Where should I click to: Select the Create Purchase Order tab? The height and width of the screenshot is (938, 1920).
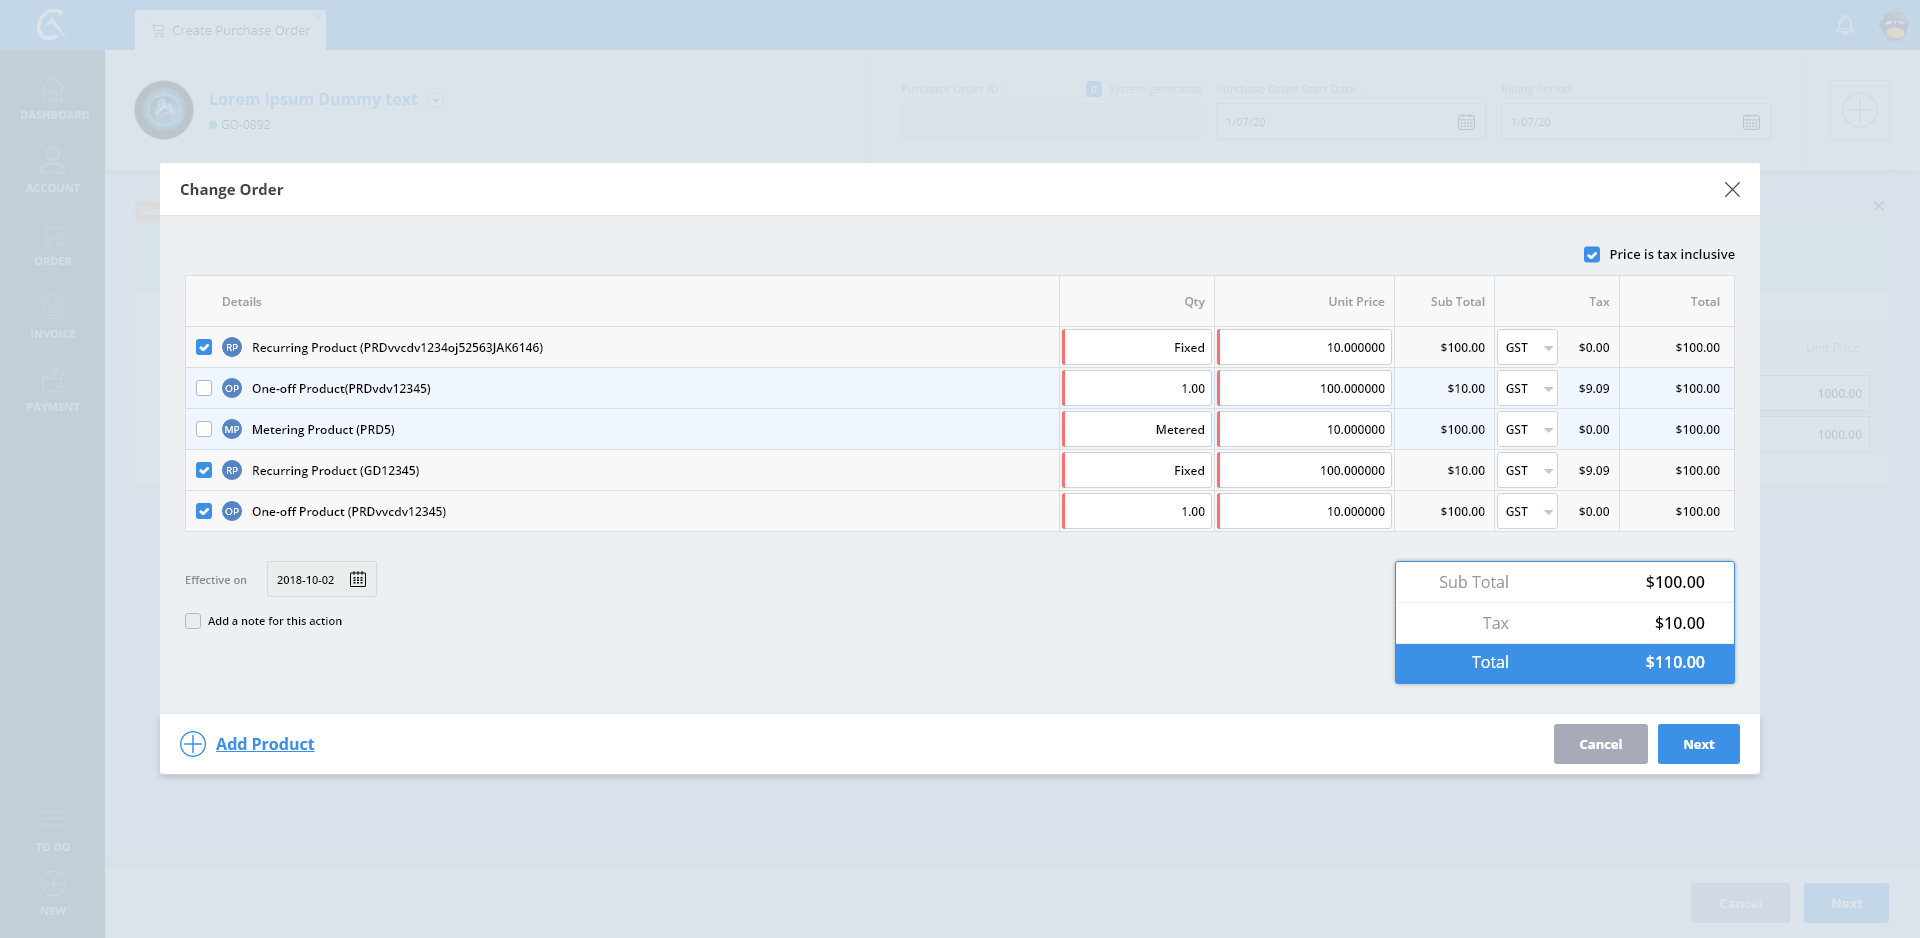231,30
